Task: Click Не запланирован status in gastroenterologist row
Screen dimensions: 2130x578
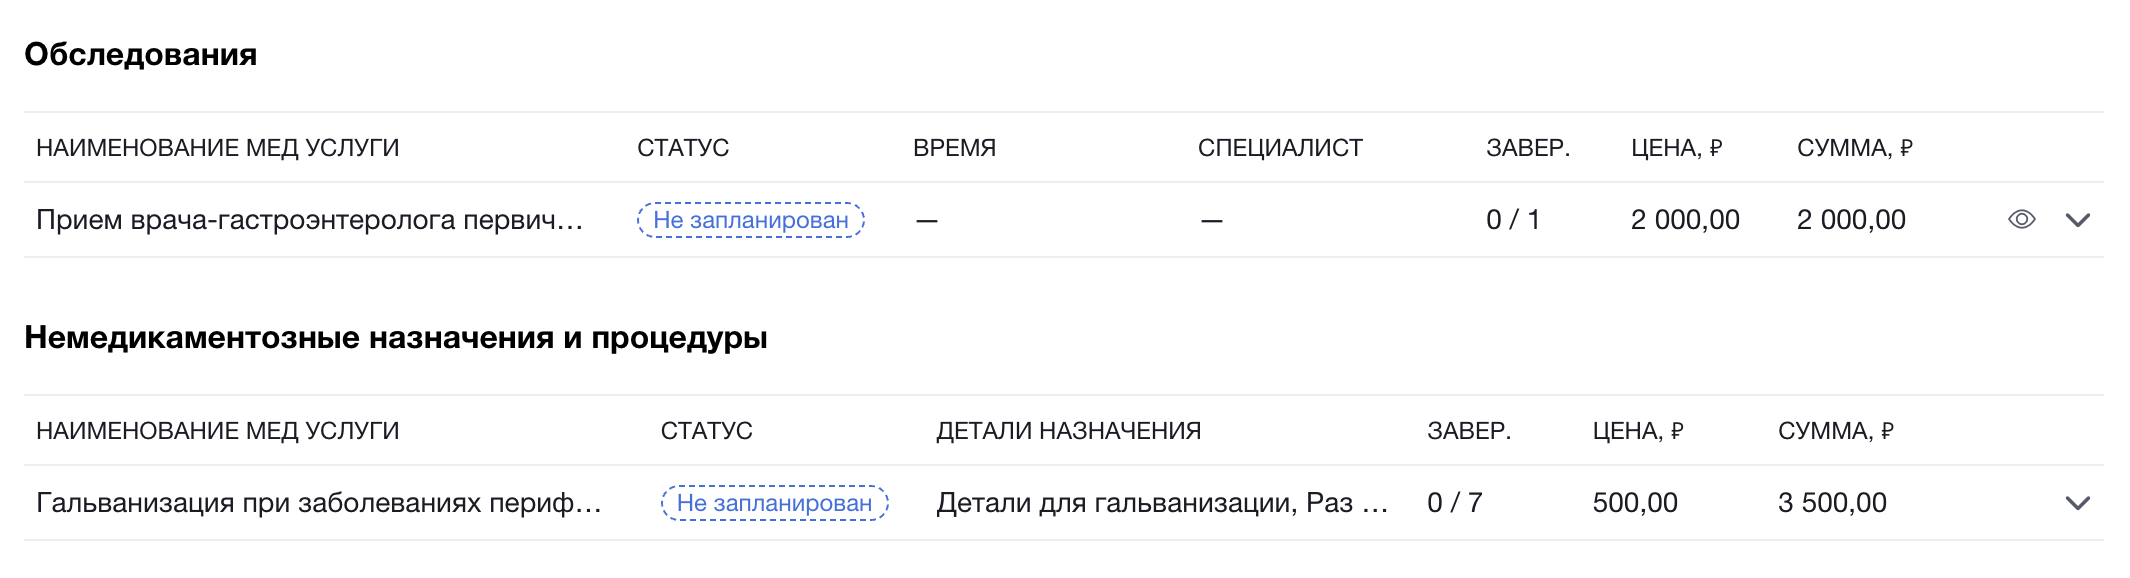Action: pyautogui.click(x=750, y=220)
